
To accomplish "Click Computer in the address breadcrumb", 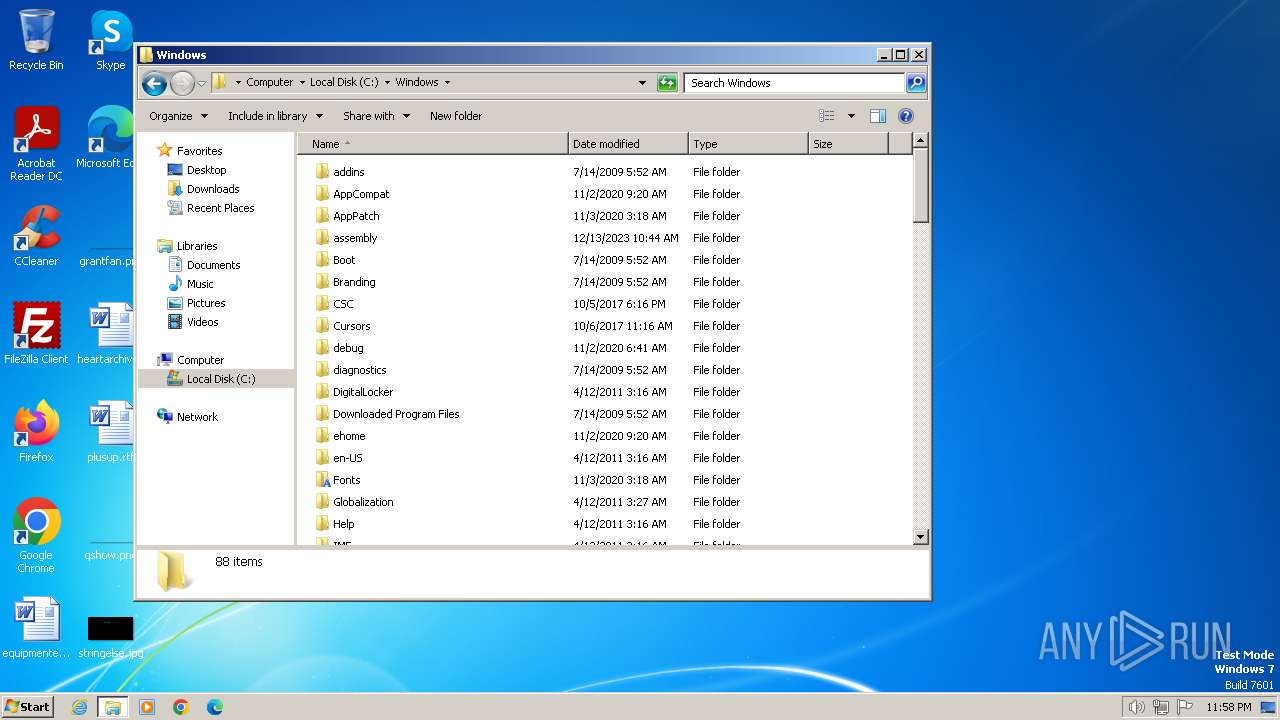I will click(270, 83).
